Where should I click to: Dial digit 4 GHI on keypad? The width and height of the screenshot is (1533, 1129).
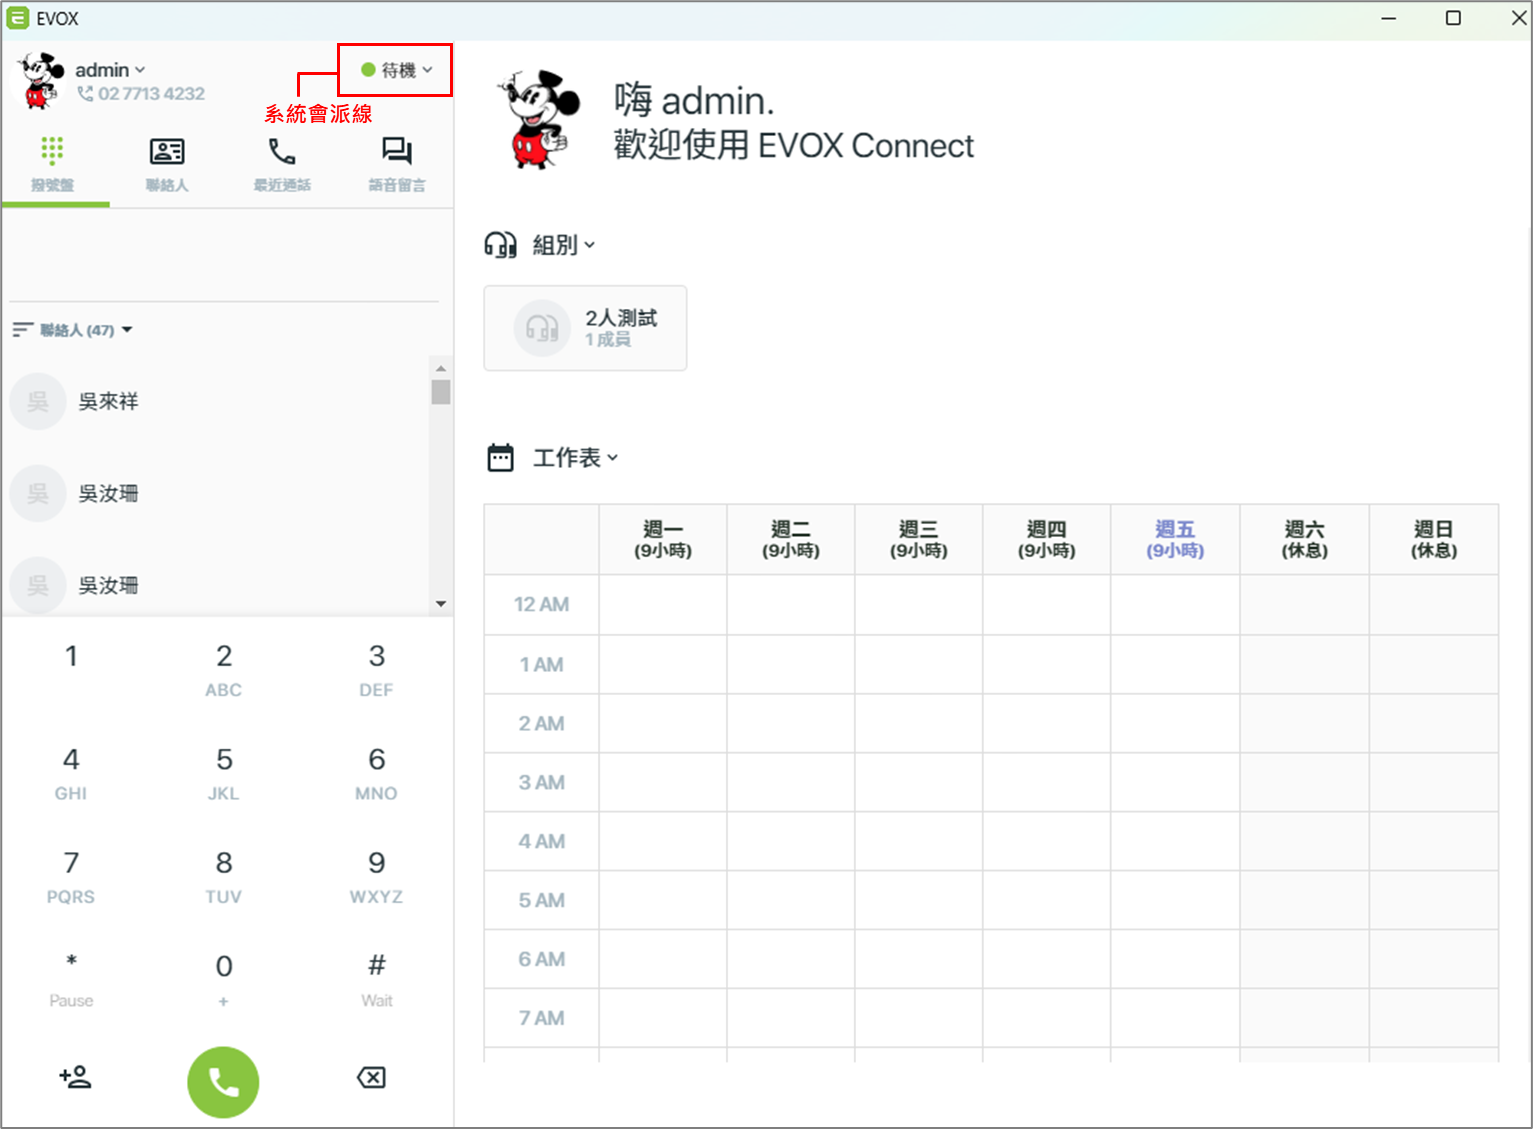(71, 774)
